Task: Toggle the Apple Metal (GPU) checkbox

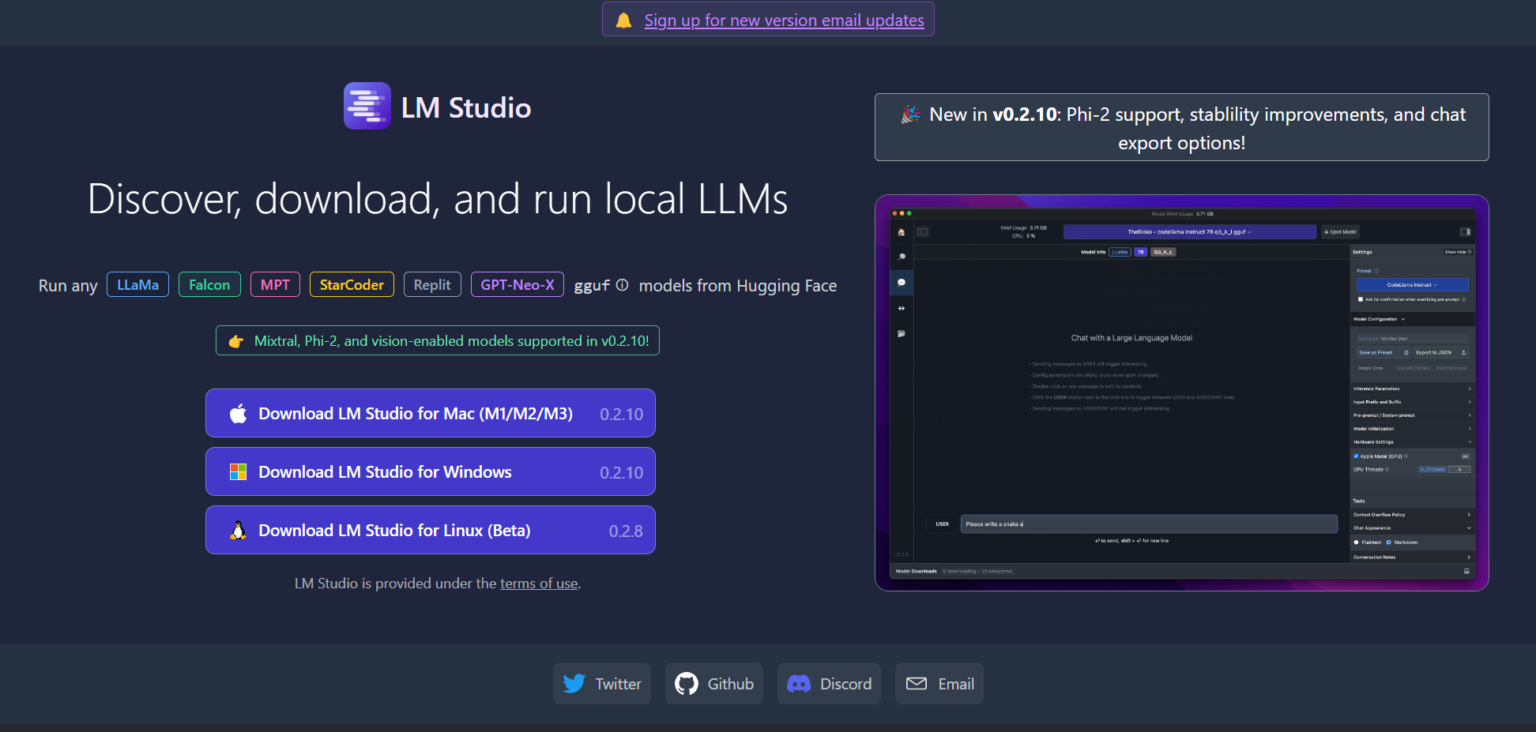Action: [x=1356, y=456]
